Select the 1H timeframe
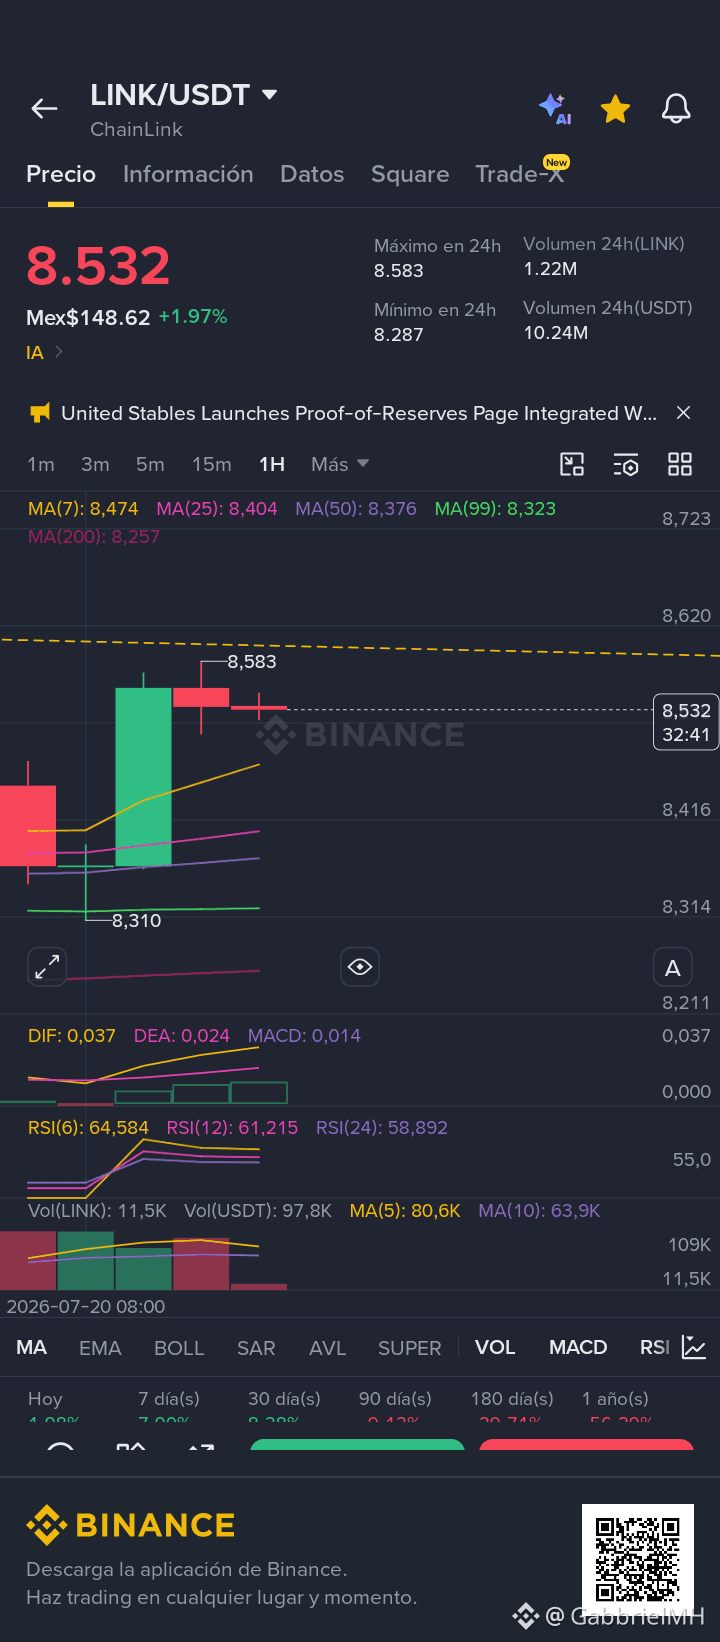Image resolution: width=720 pixels, height=1642 pixels. click(272, 464)
